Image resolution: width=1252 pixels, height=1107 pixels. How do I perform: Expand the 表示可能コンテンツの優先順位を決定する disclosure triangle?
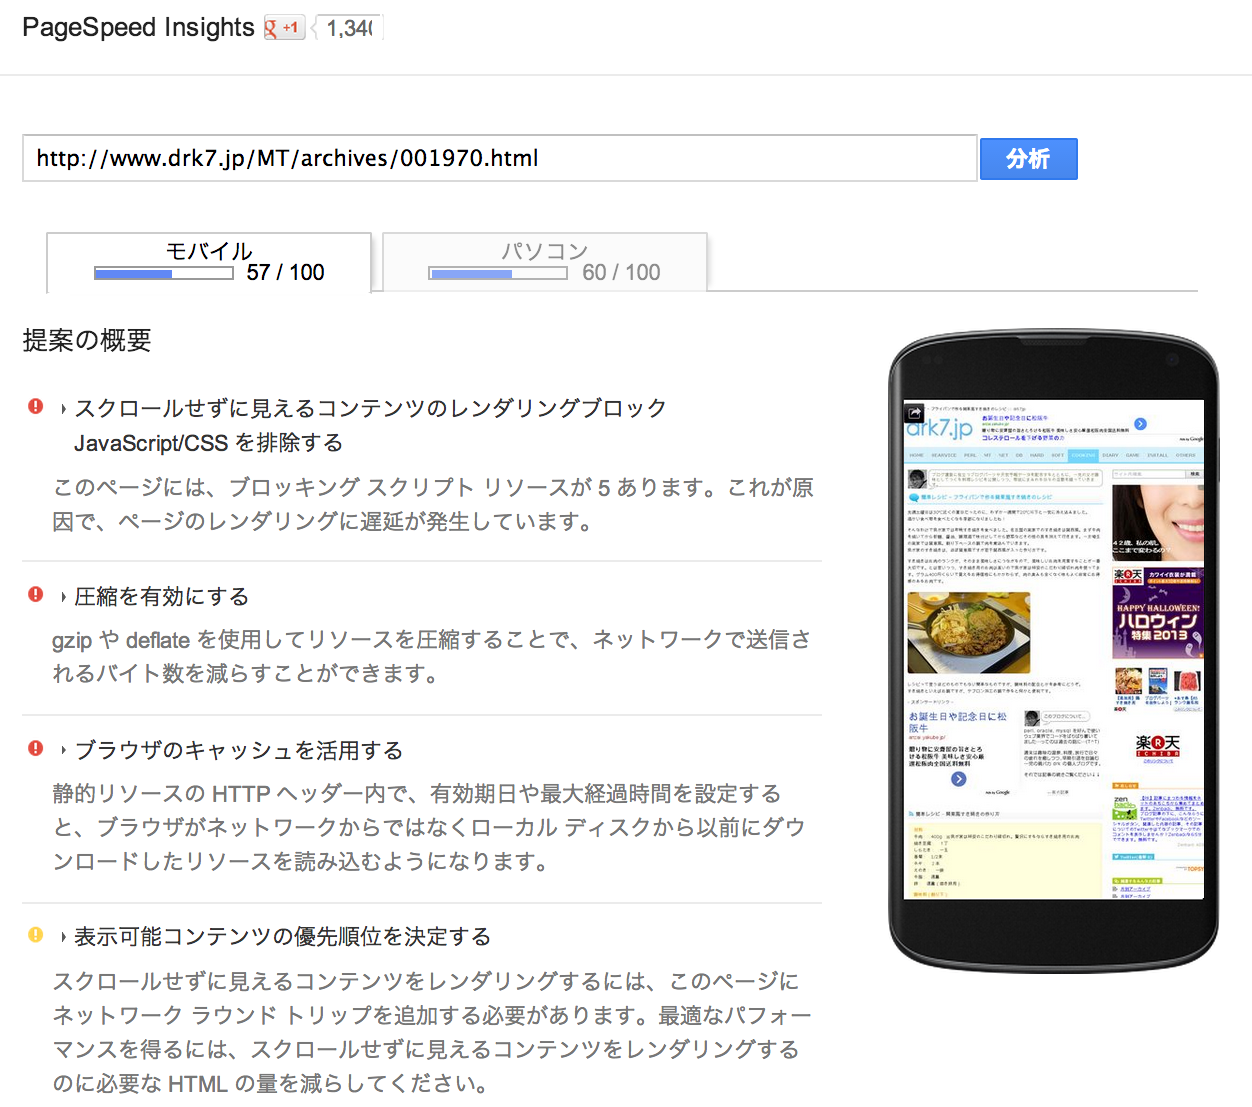pyautogui.click(x=63, y=937)
